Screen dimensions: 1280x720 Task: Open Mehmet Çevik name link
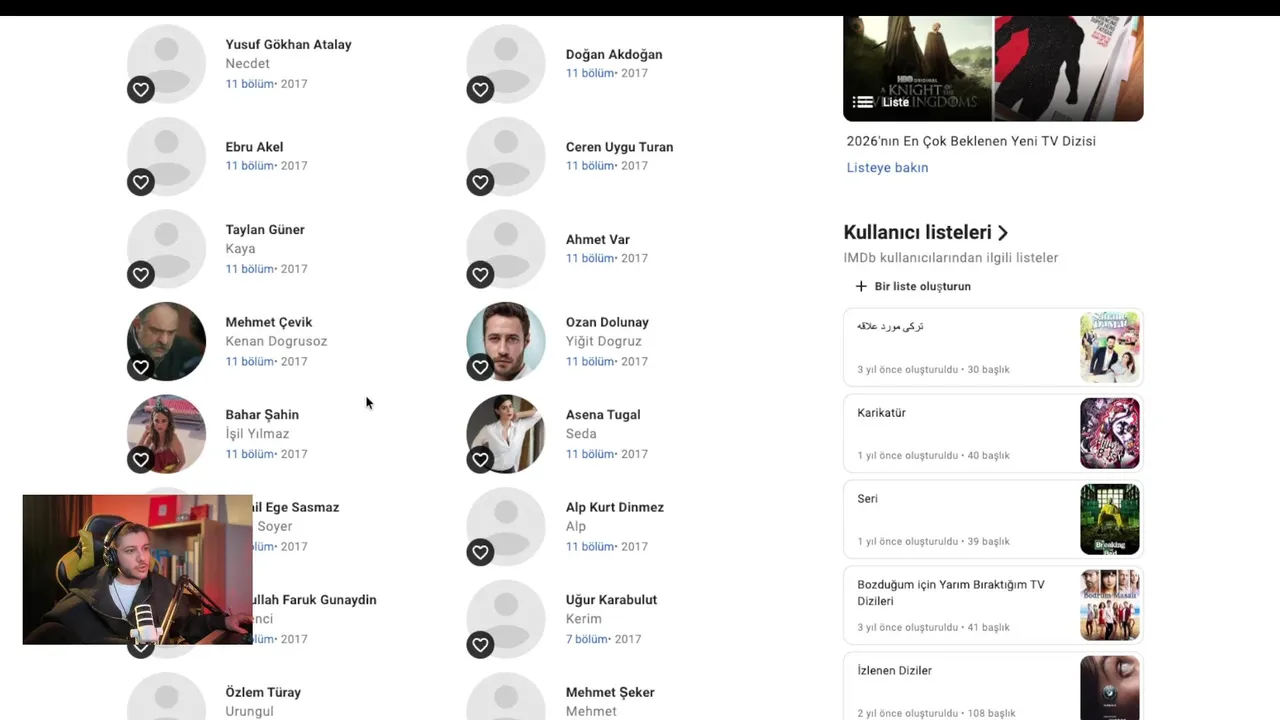[269, 322]
